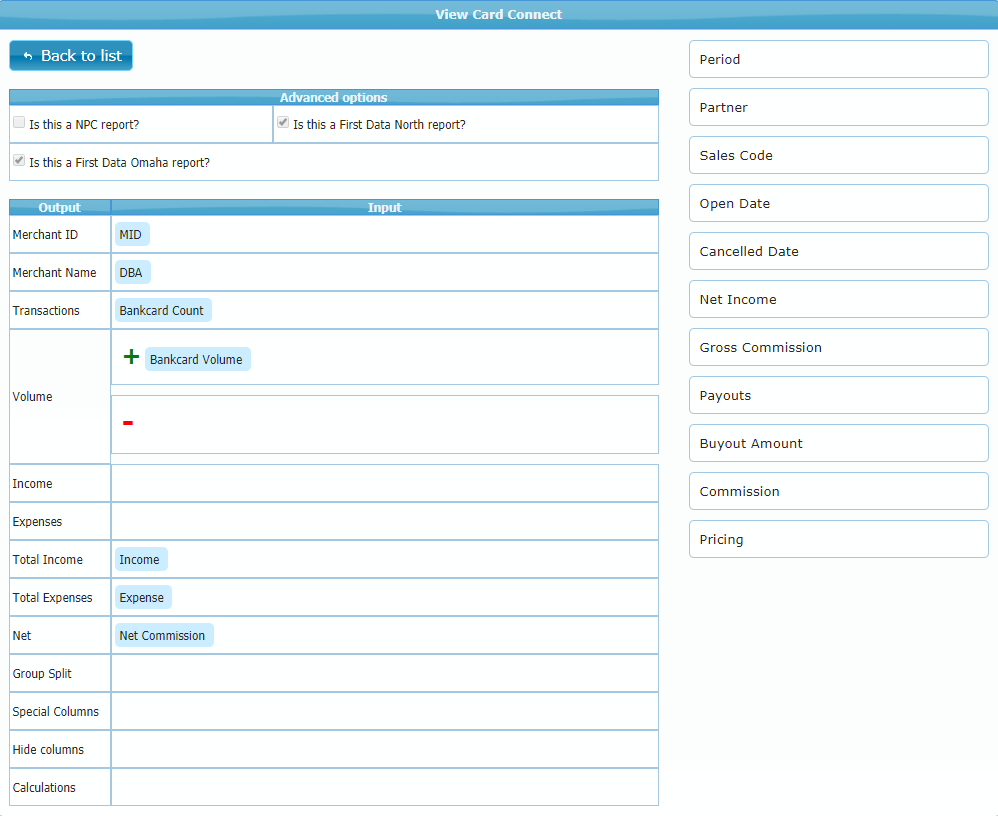Screen dimensions: 998x816
Task: Select the Sales Code field item
Action: 838,155
